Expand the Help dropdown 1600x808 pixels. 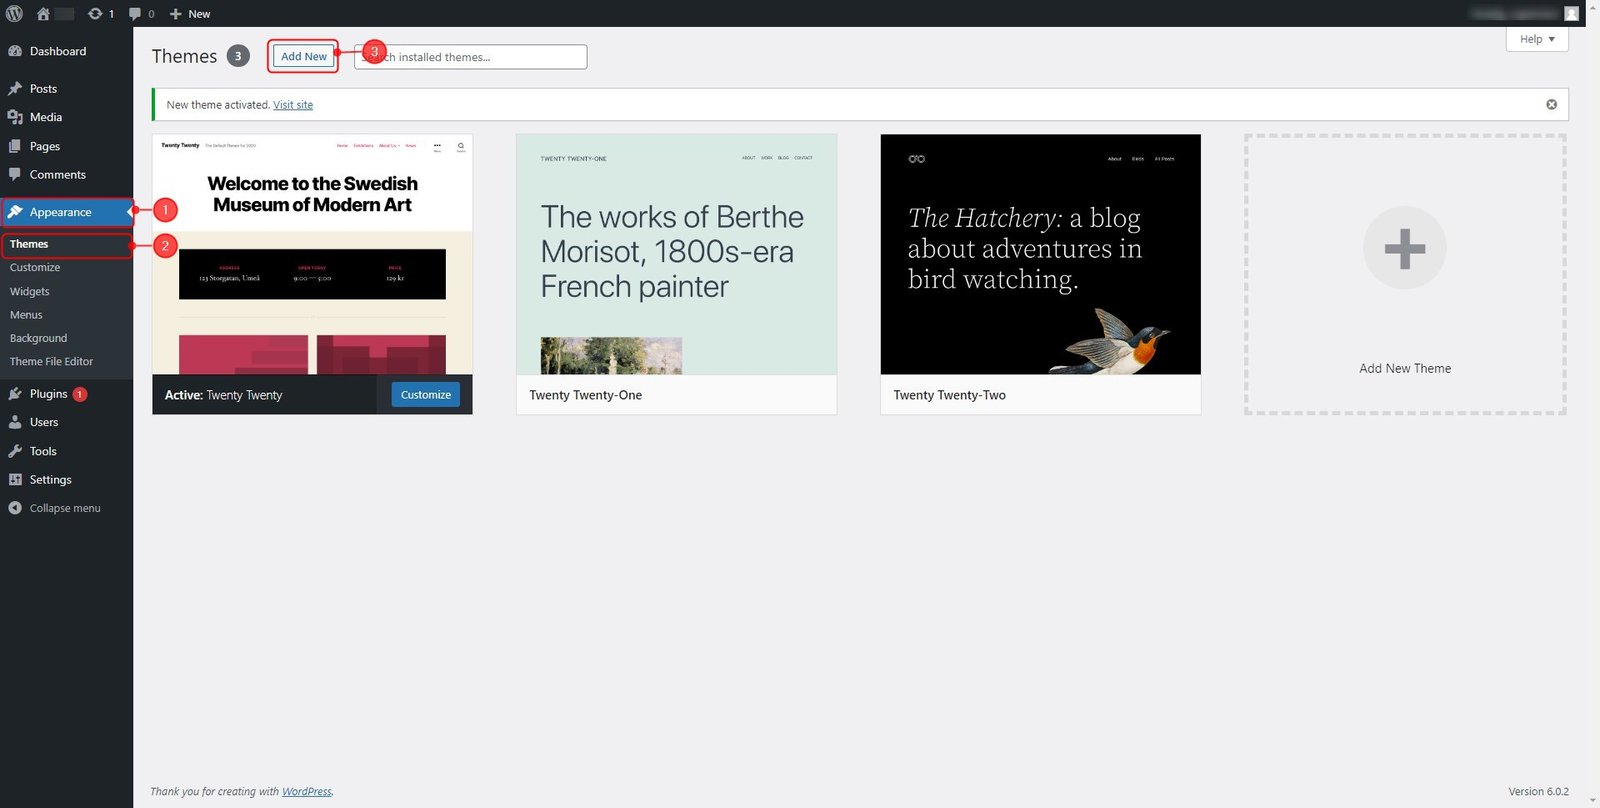pyautogui.click(x=1537, y=39)
